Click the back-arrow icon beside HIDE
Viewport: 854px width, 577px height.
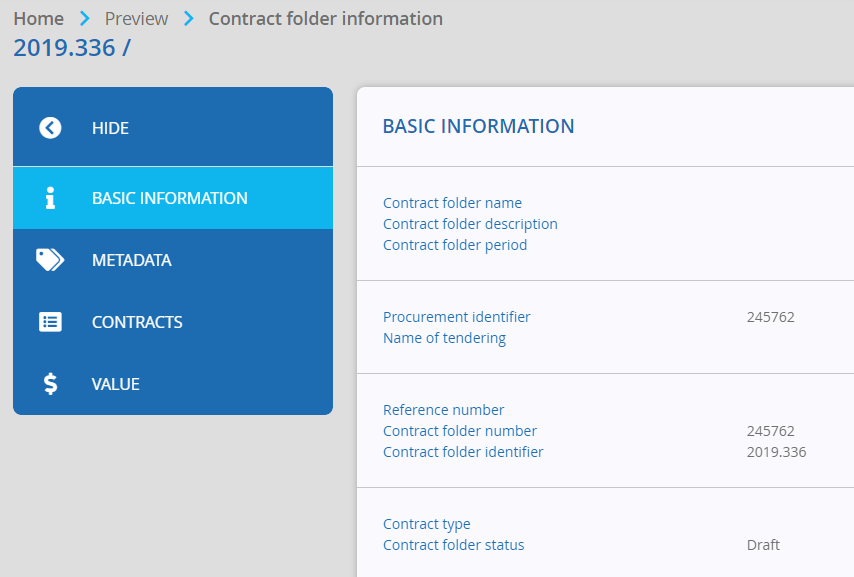50,128
